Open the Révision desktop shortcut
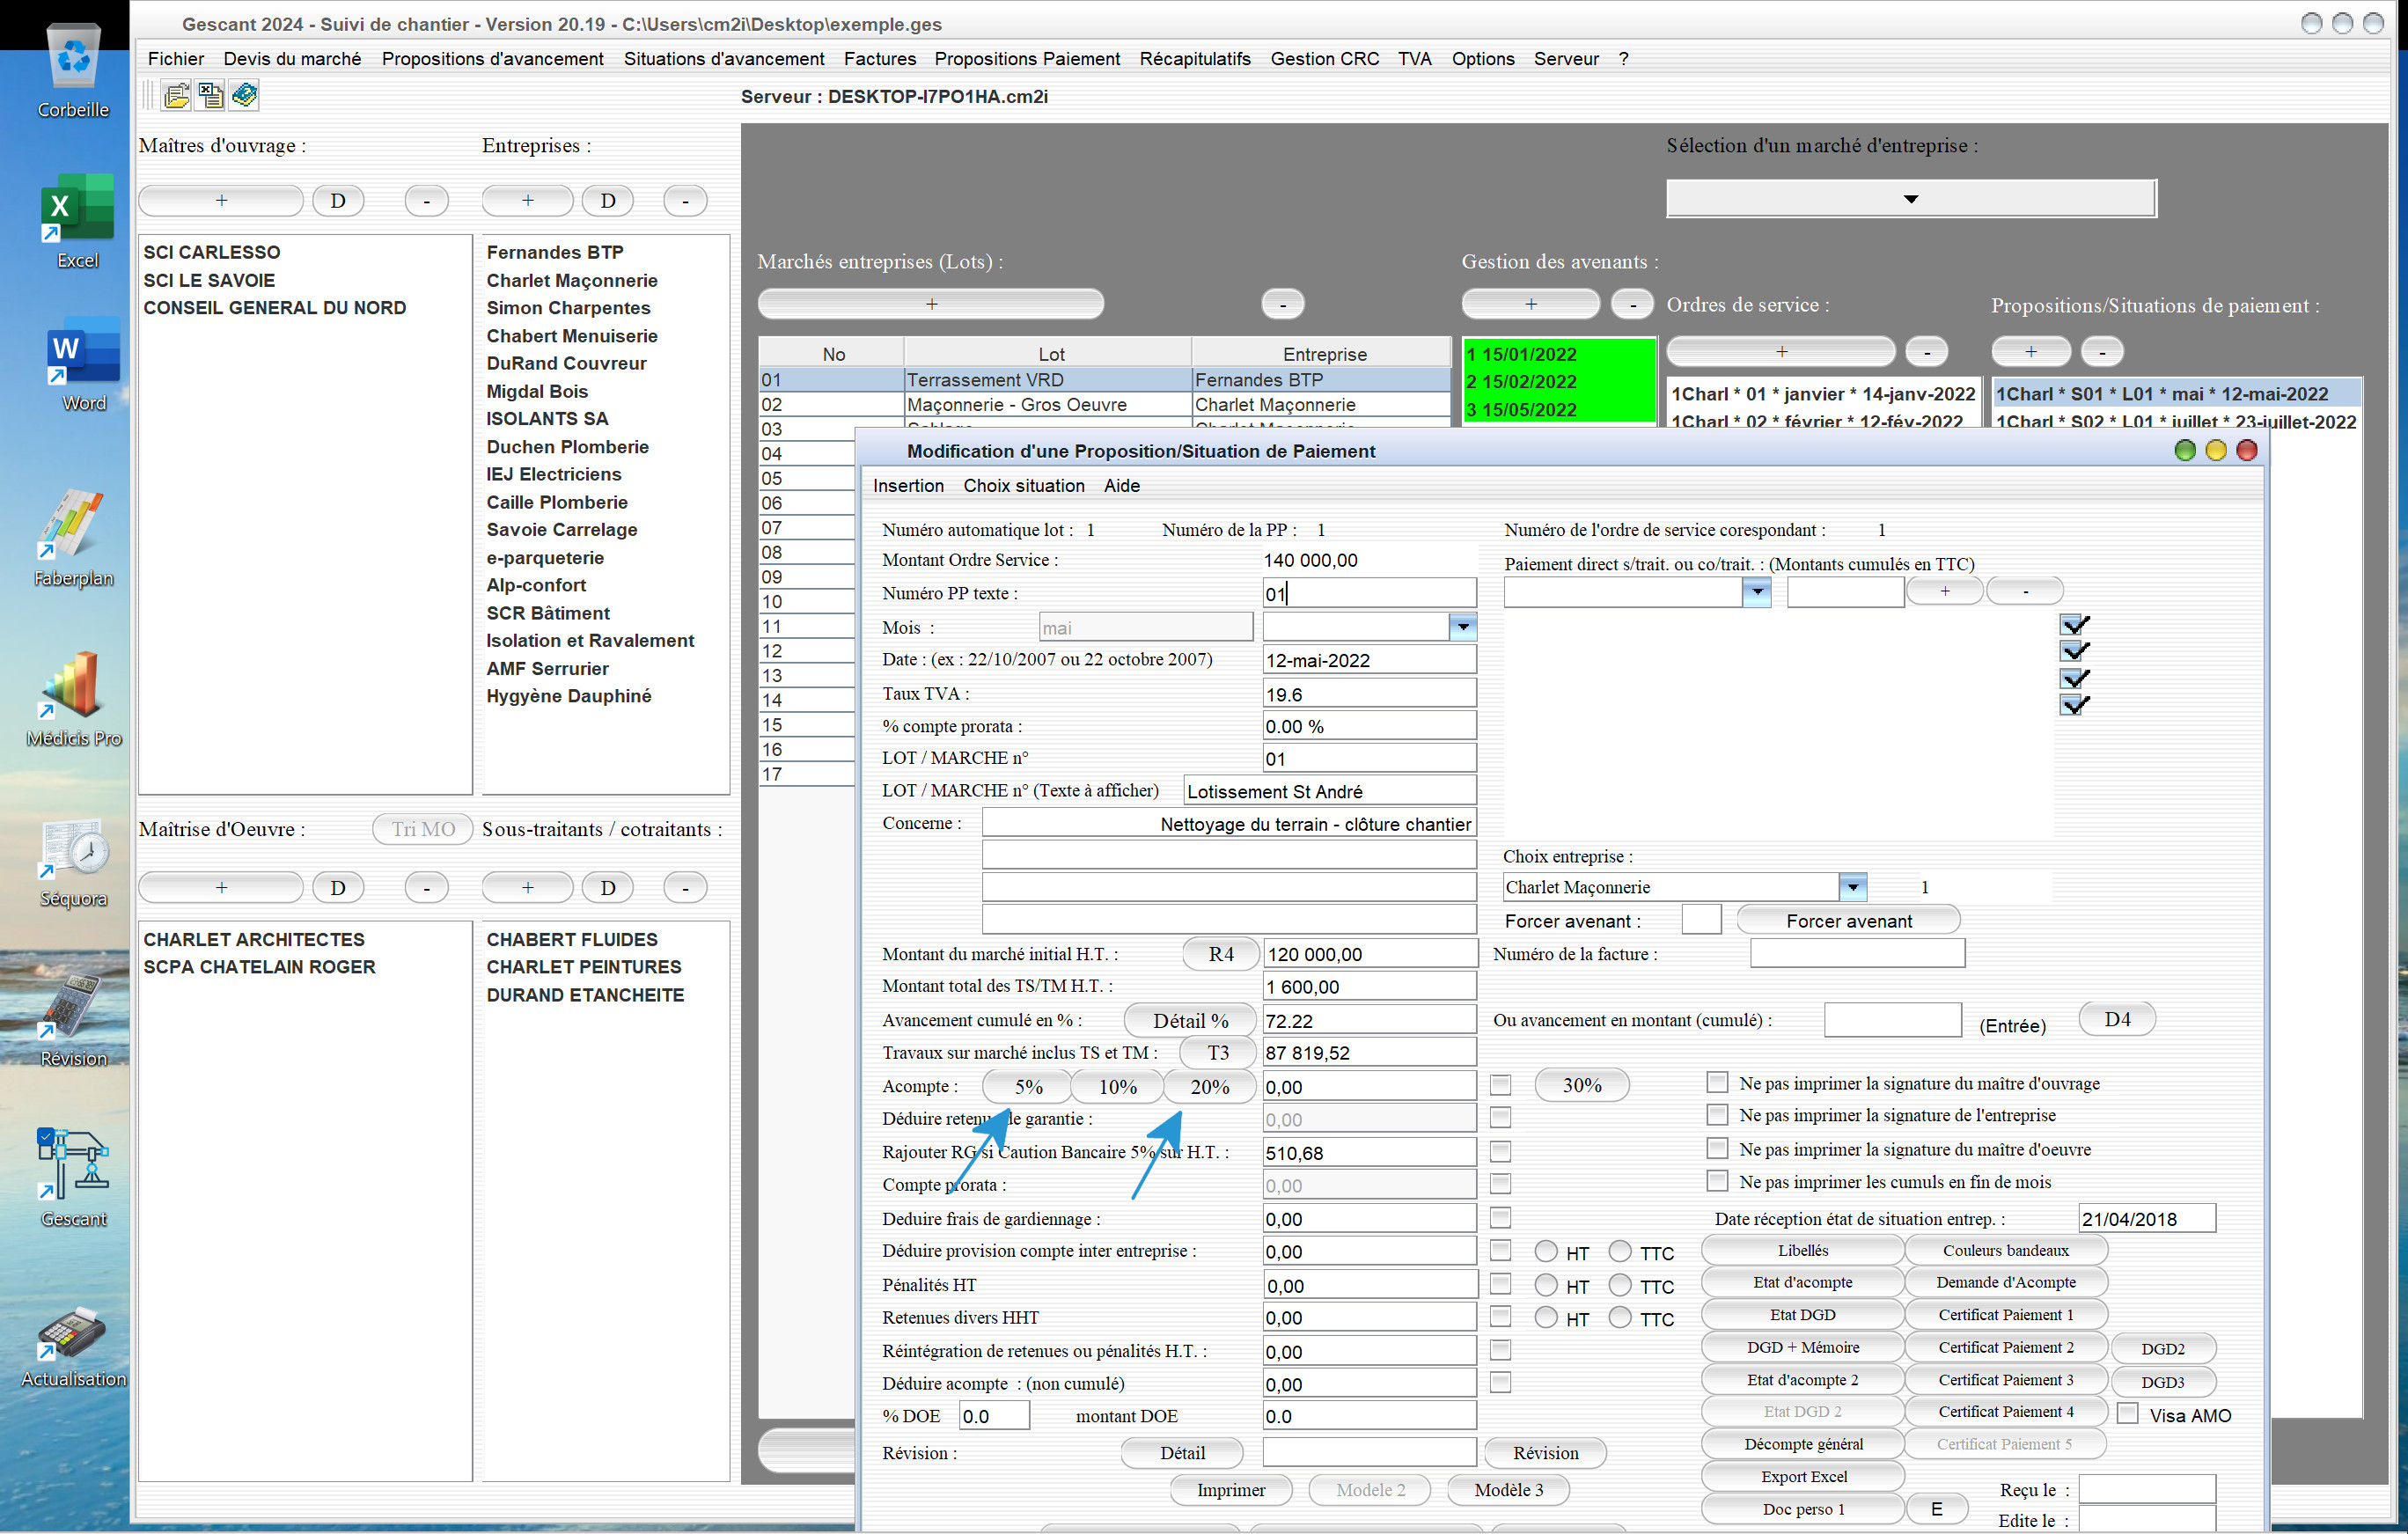This screenshot has height=1534, width=2408. (x=74, y=1020)
